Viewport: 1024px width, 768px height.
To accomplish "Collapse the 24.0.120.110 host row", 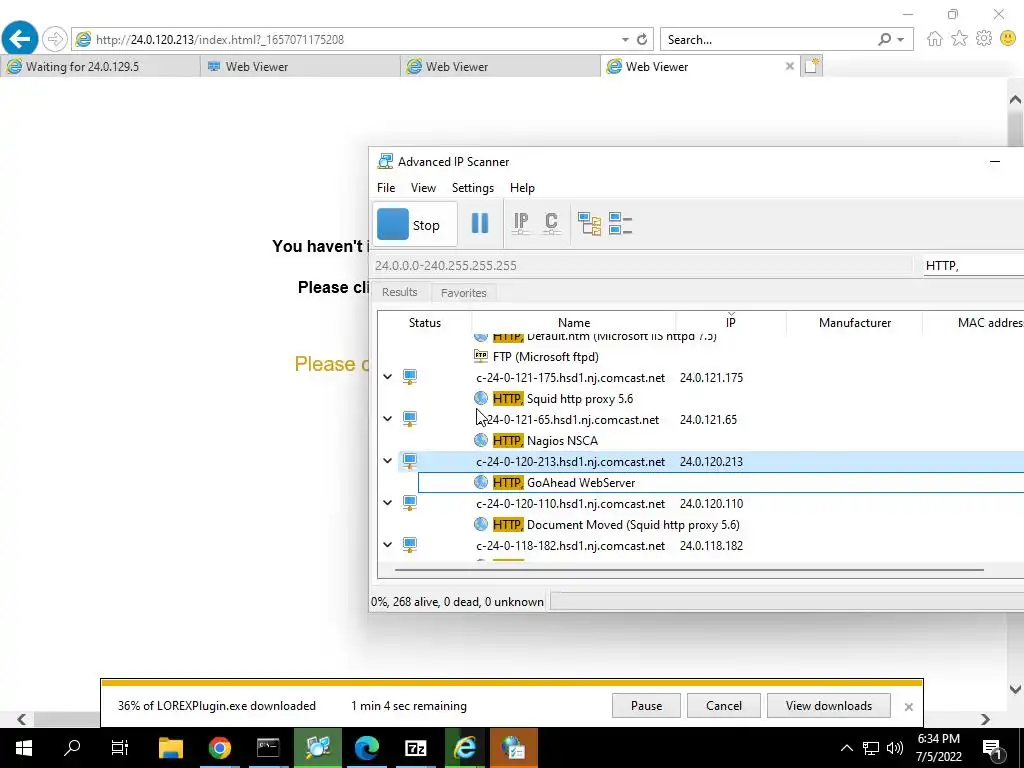I will tap(387, 503).
